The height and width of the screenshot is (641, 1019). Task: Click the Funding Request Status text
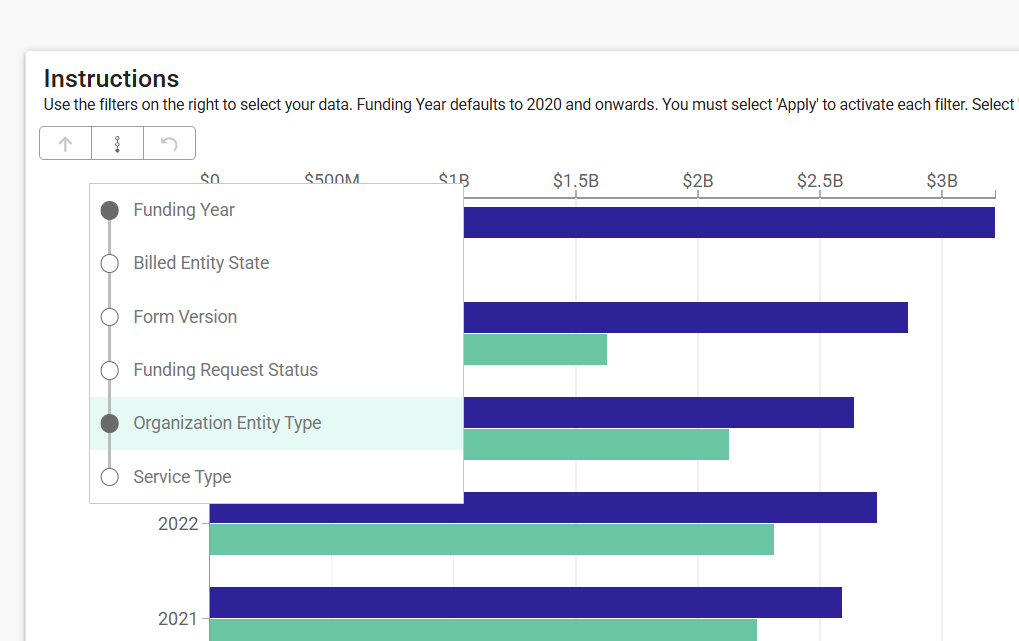(x=225, y=370)
